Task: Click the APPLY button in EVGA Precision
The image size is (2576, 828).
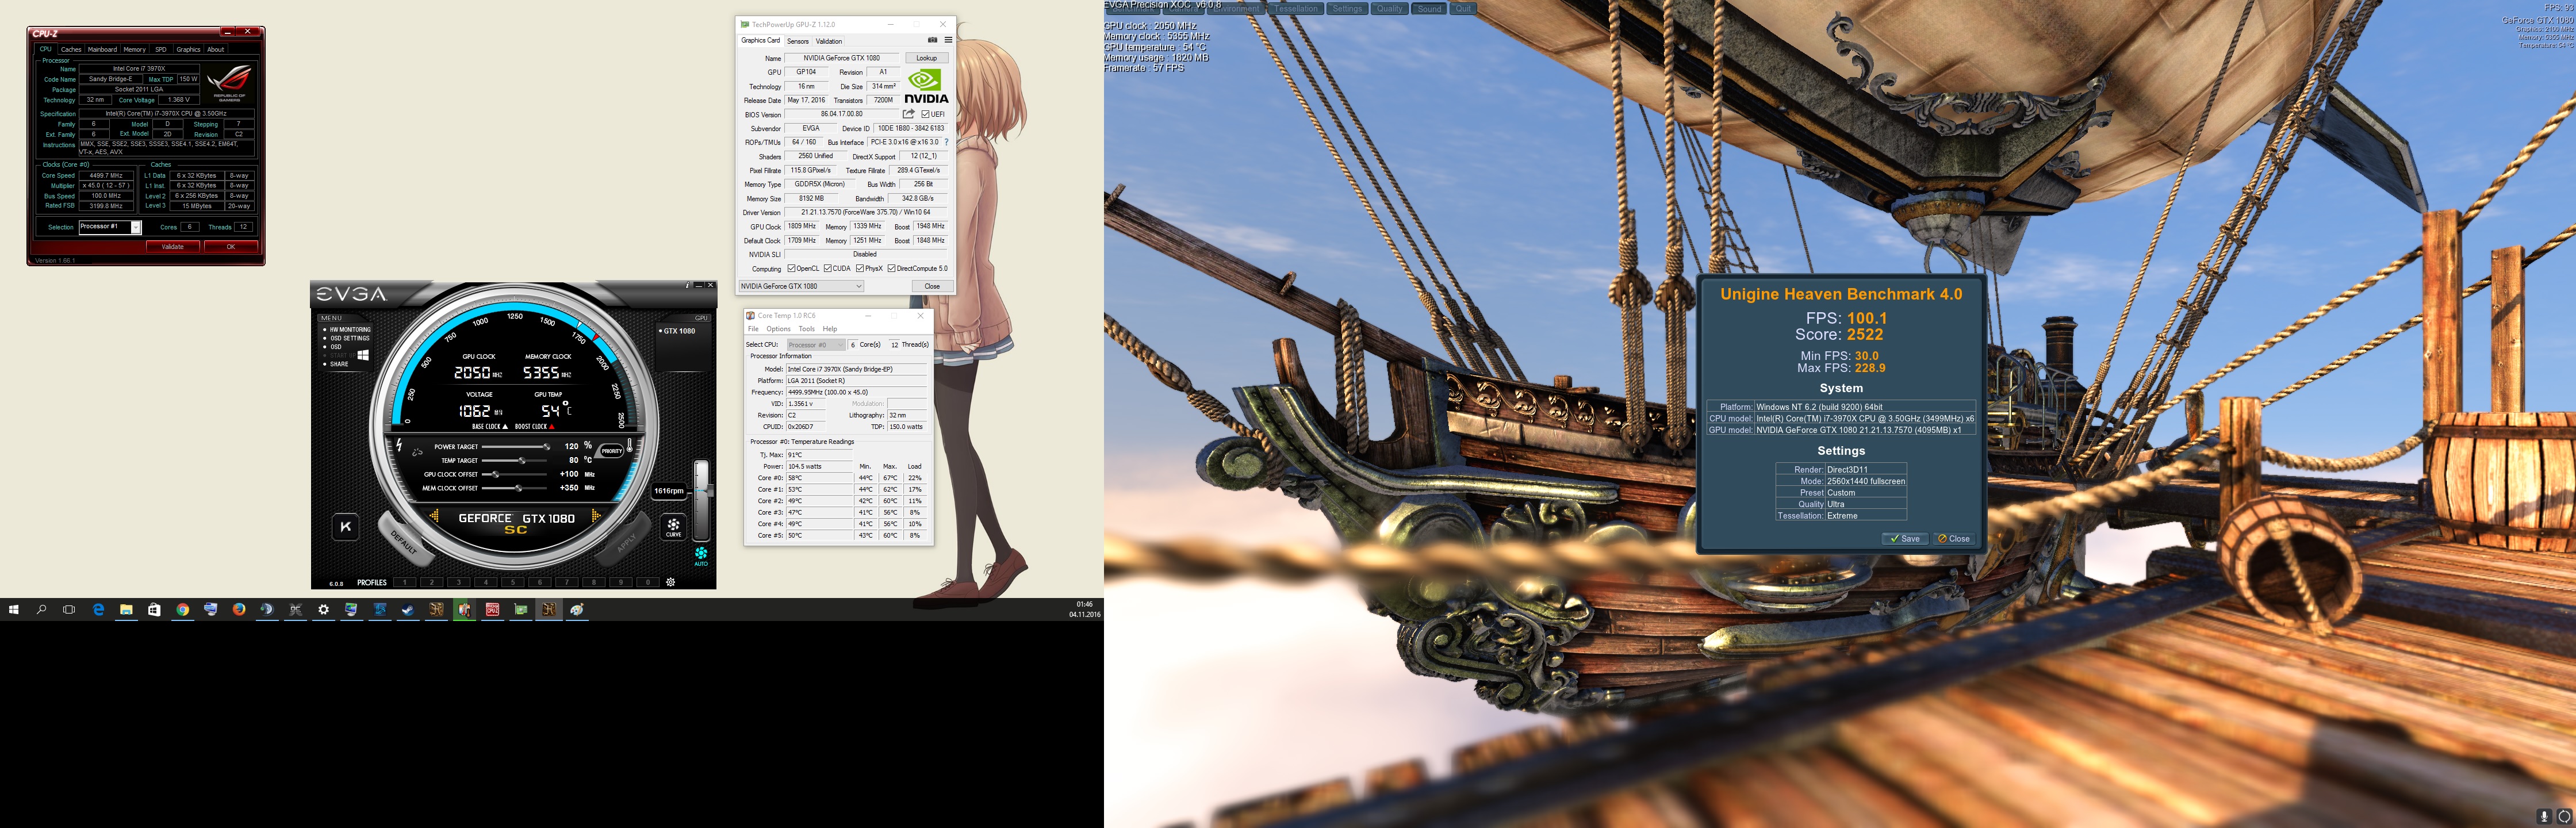Action: [x=626, y=541]
